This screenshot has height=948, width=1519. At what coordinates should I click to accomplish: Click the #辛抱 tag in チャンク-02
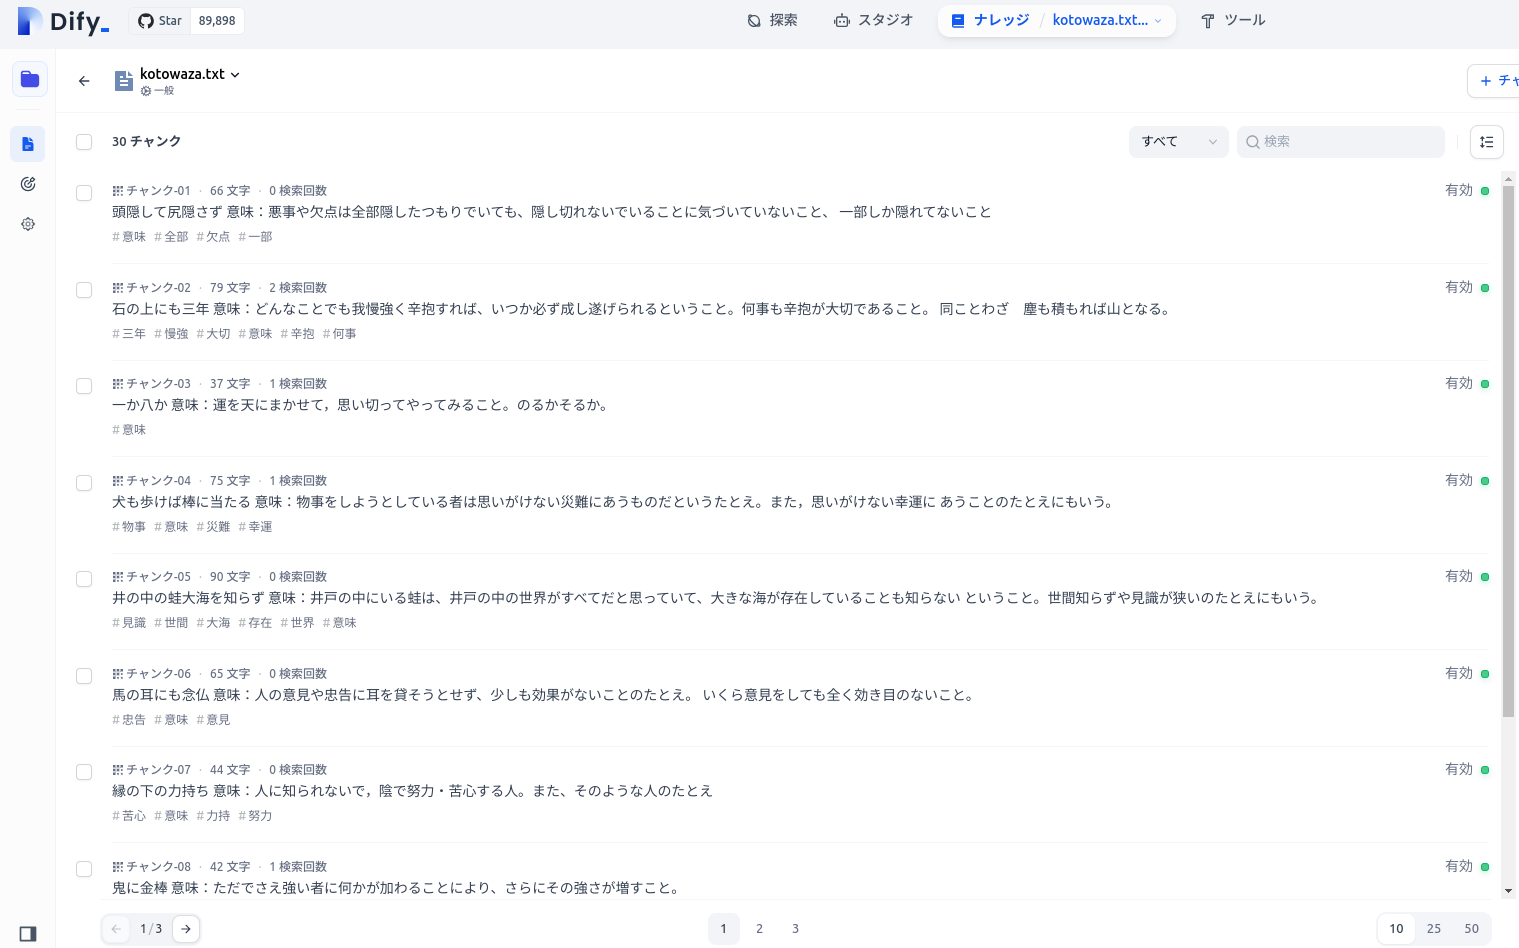tap(297, 334)
